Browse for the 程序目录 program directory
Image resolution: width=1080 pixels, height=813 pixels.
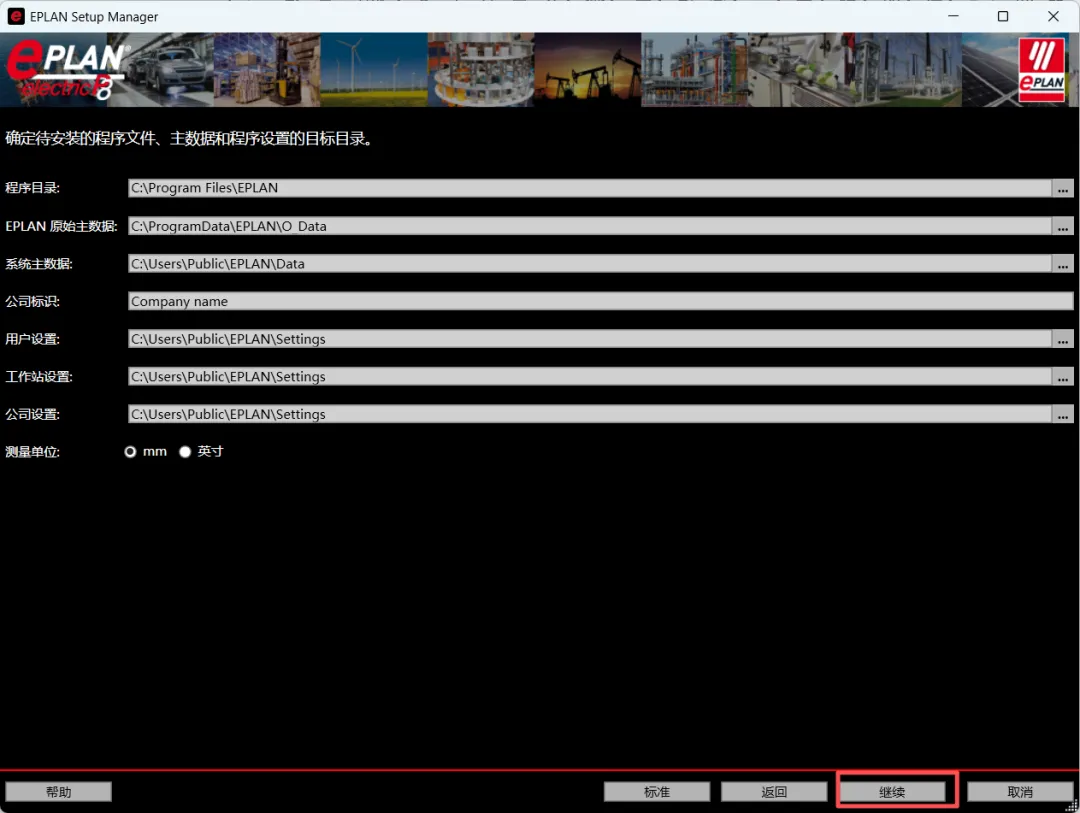pyautogui.click(x=1063, y=188)
